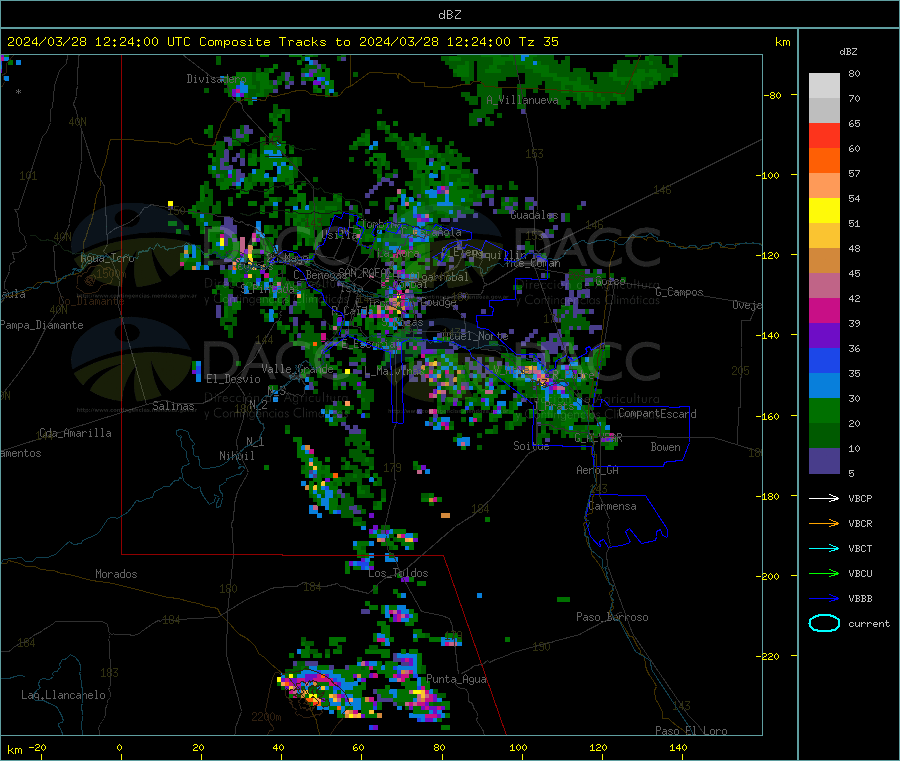Click the Nihuil map label

236,456
